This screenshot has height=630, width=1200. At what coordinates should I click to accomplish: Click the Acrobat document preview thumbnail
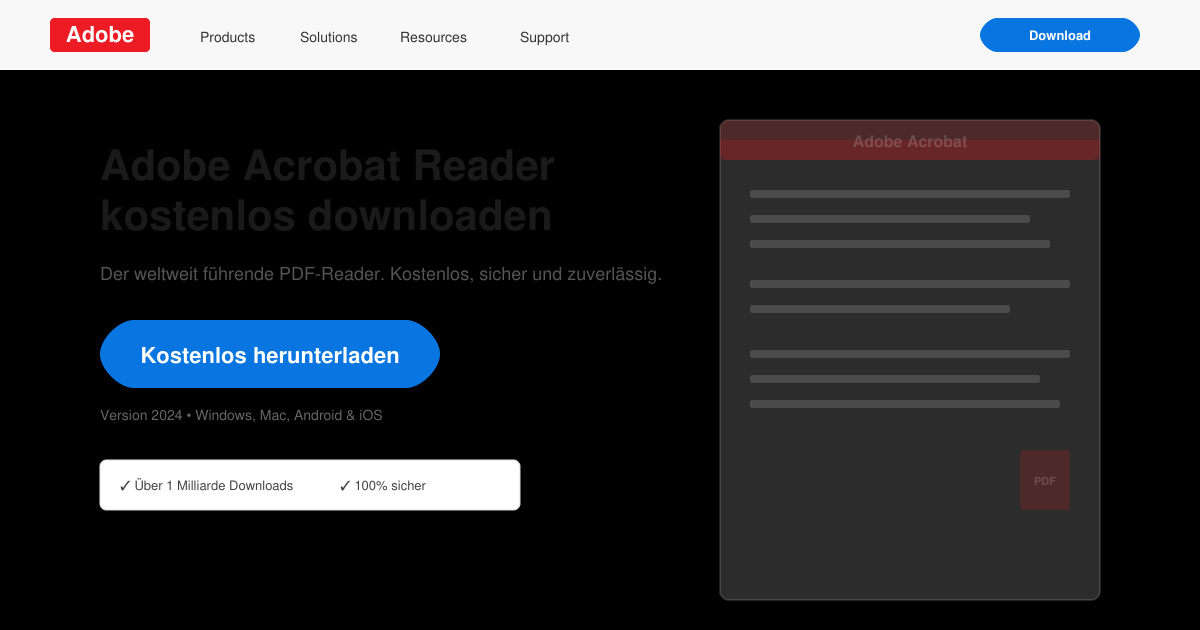point(910,360)
